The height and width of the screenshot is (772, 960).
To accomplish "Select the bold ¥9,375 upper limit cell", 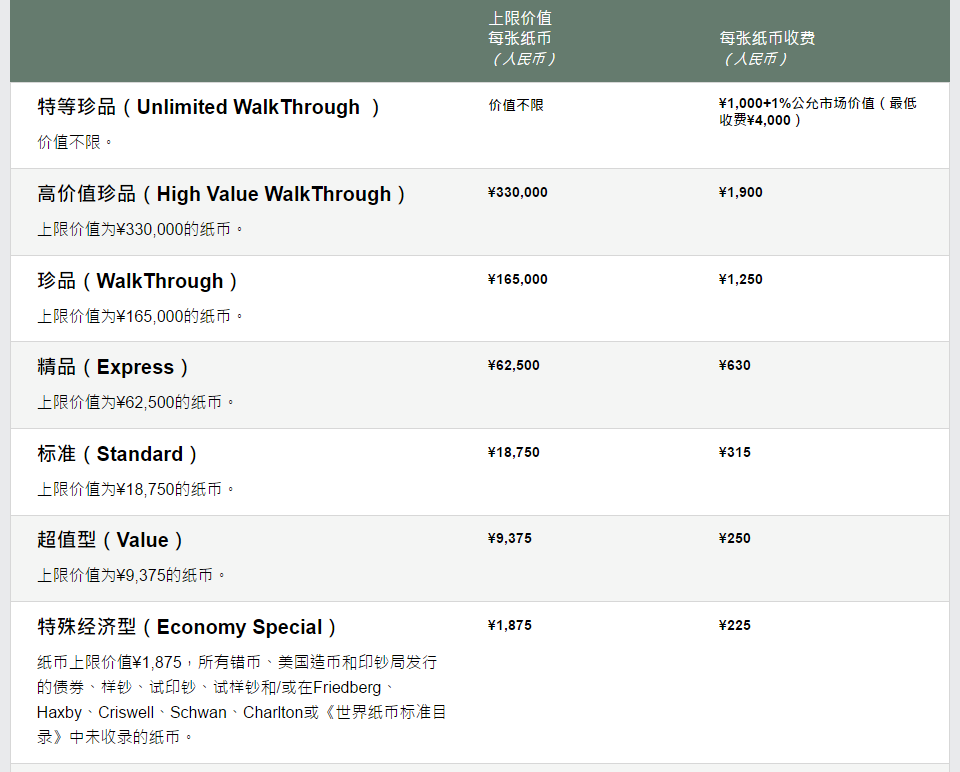I will click(510, 539).
